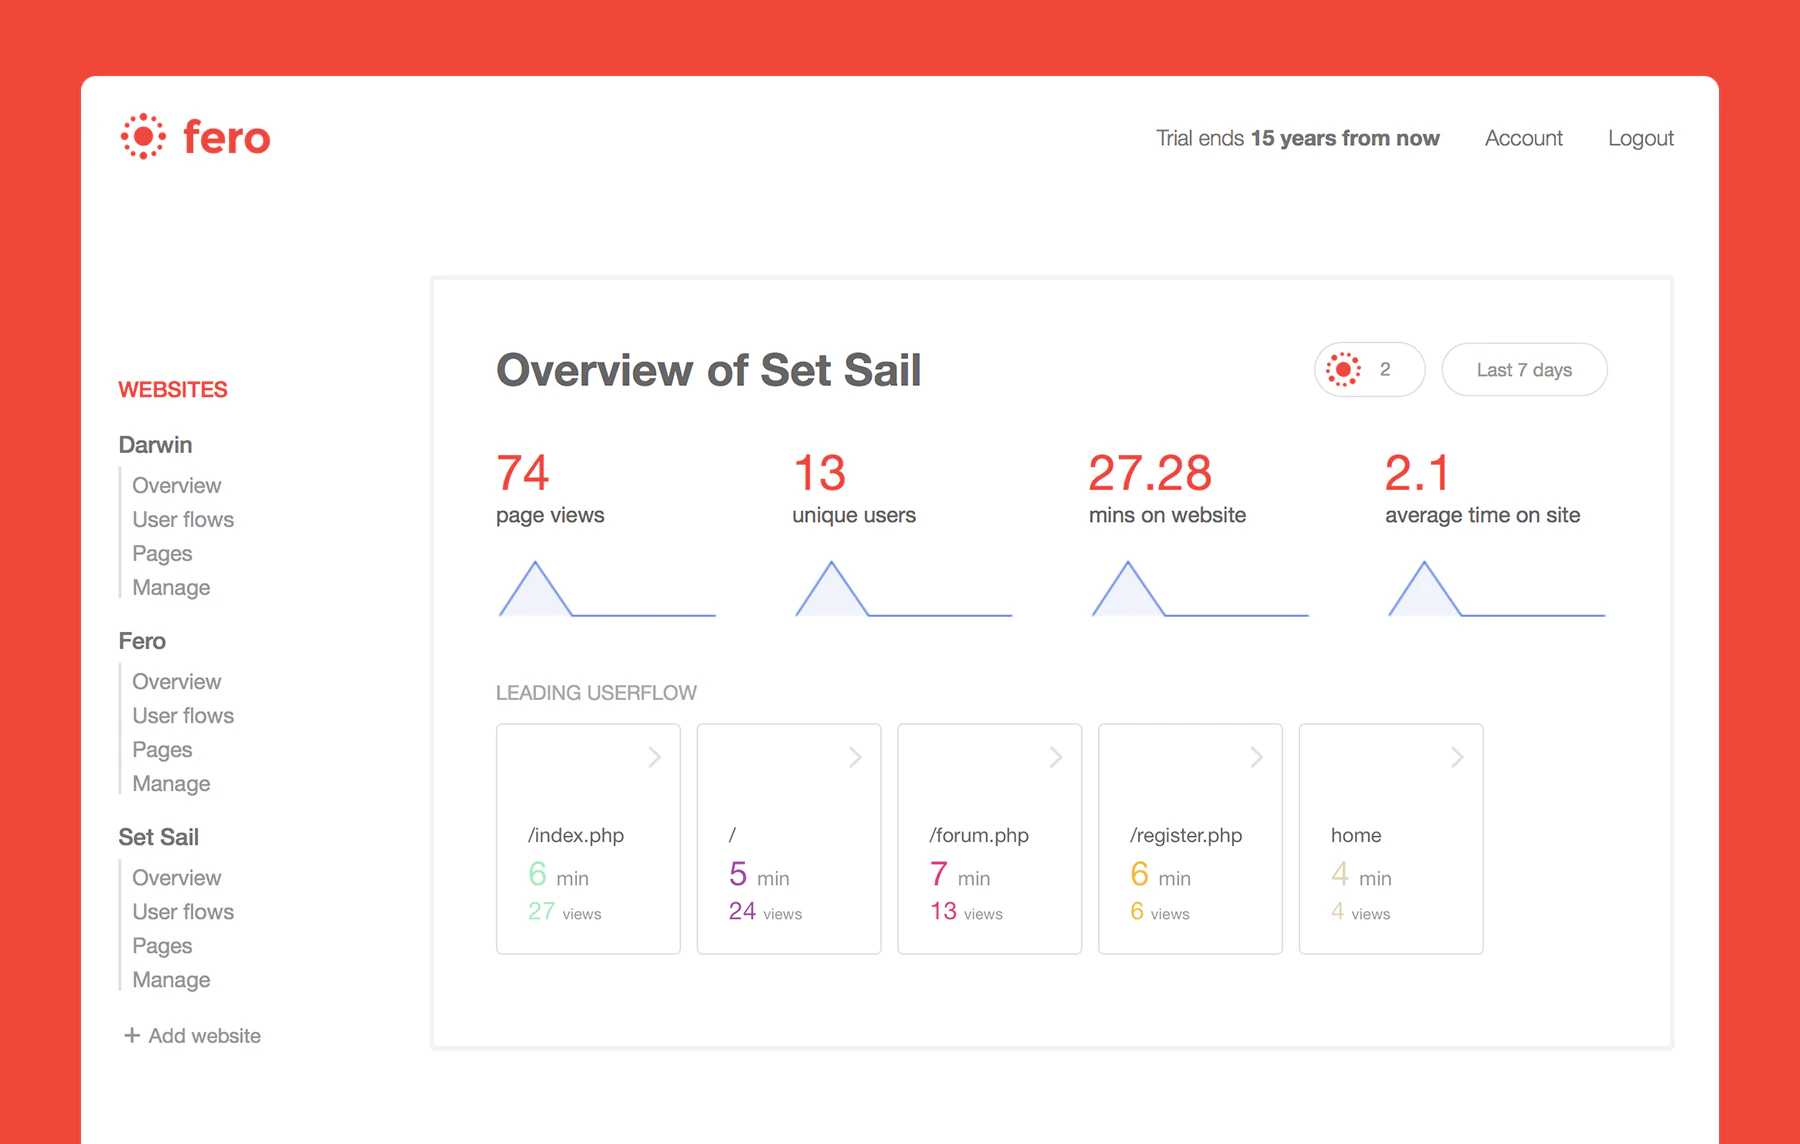Click the average time on site sparkline
The width and height of the screenshot is (1800, 1144).
tap(1496, 589)
